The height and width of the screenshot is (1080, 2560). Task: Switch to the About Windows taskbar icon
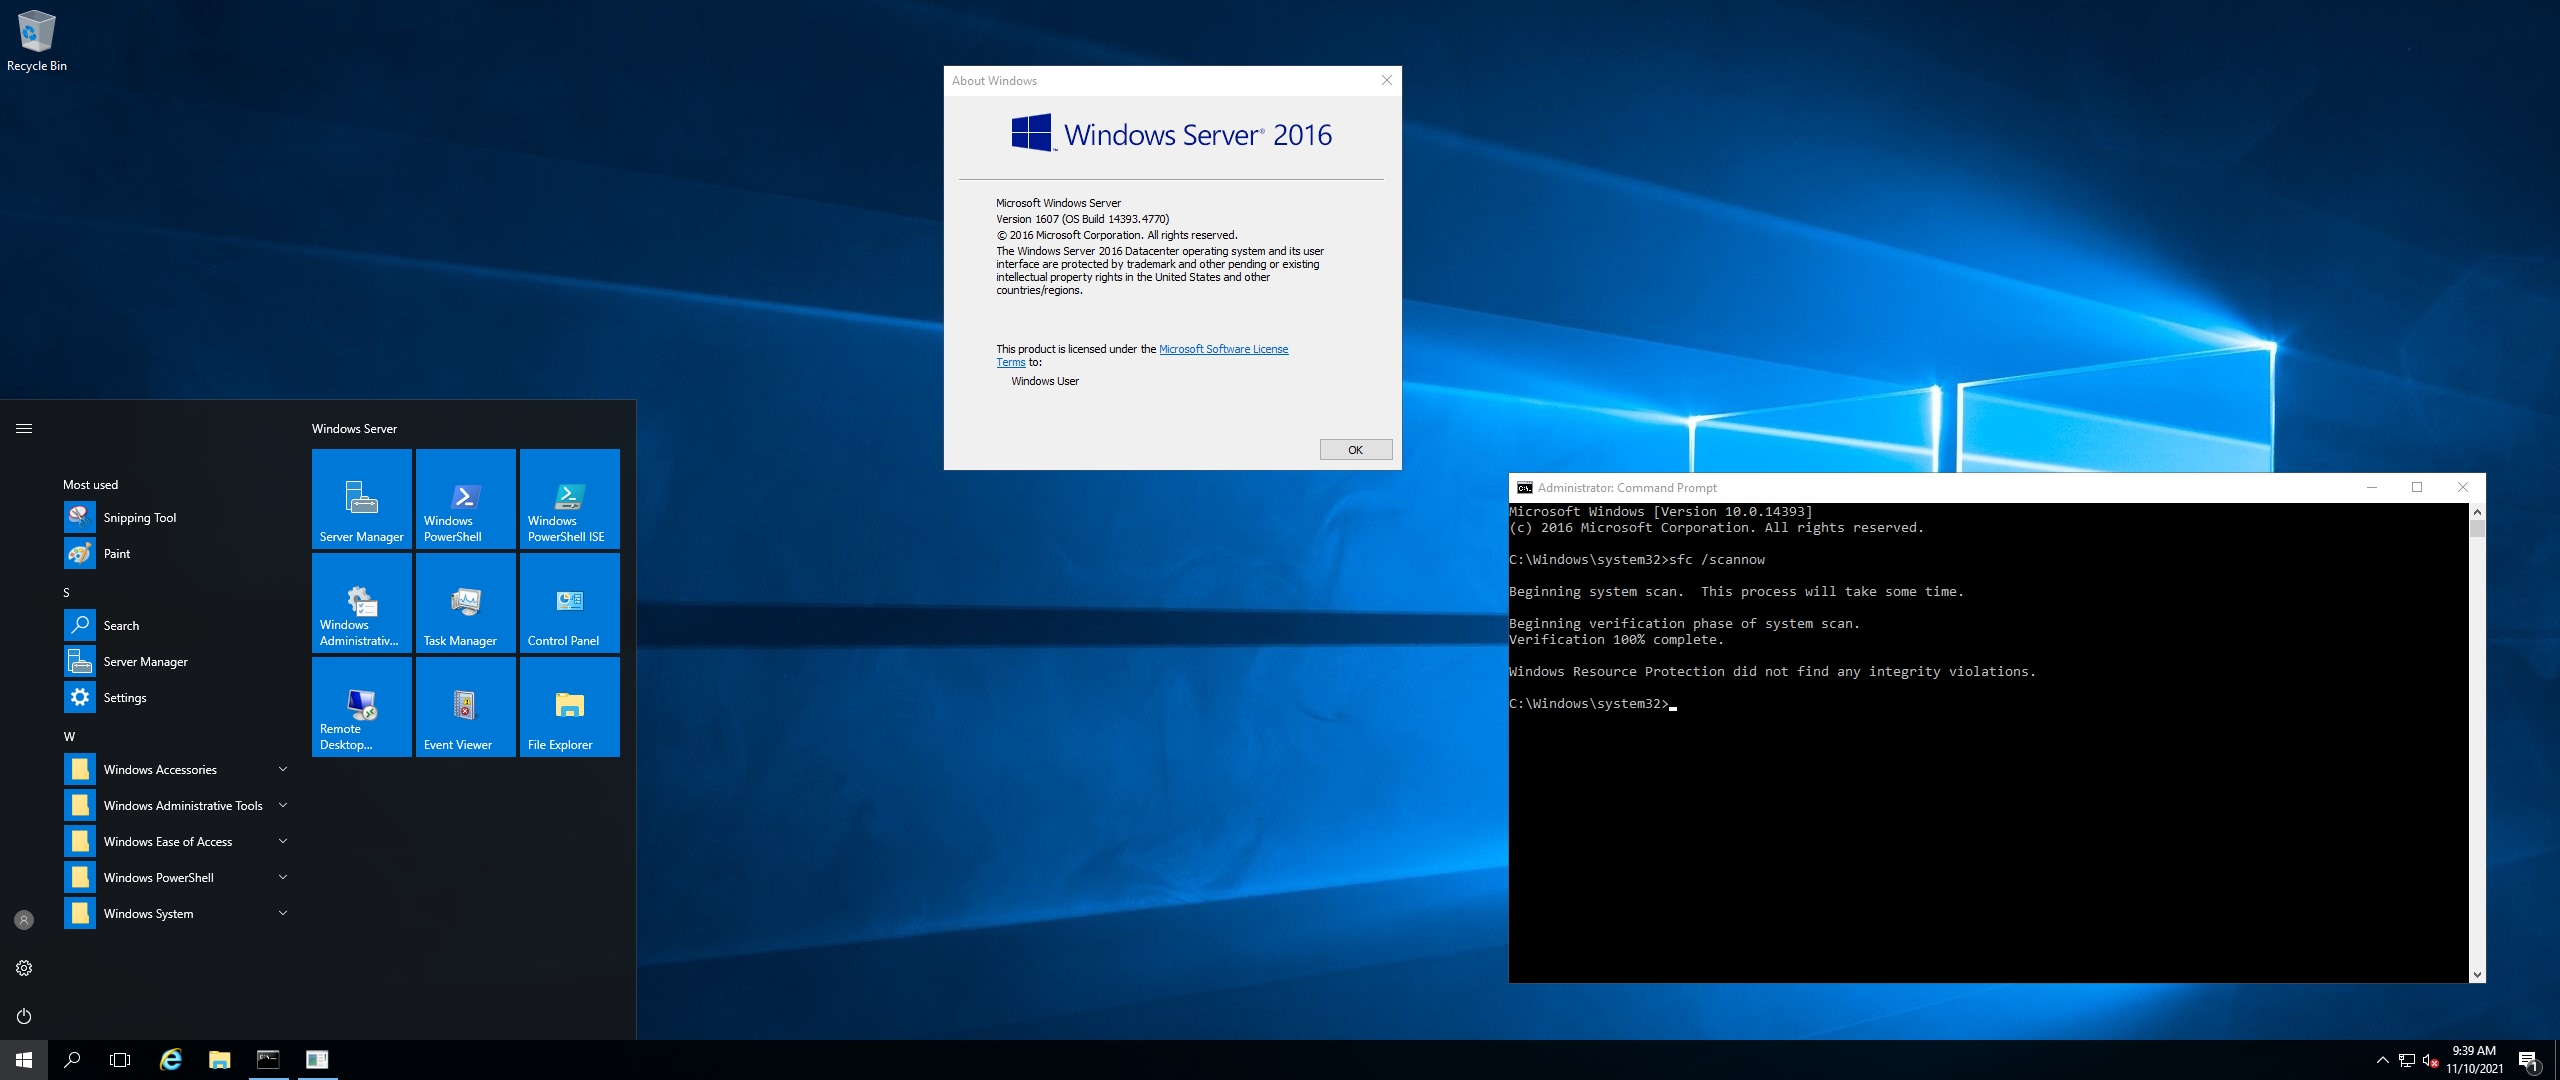(317, 1060)
